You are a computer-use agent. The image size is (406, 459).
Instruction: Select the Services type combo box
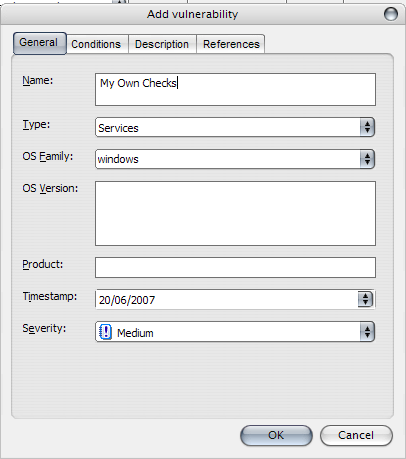point(235,127)
